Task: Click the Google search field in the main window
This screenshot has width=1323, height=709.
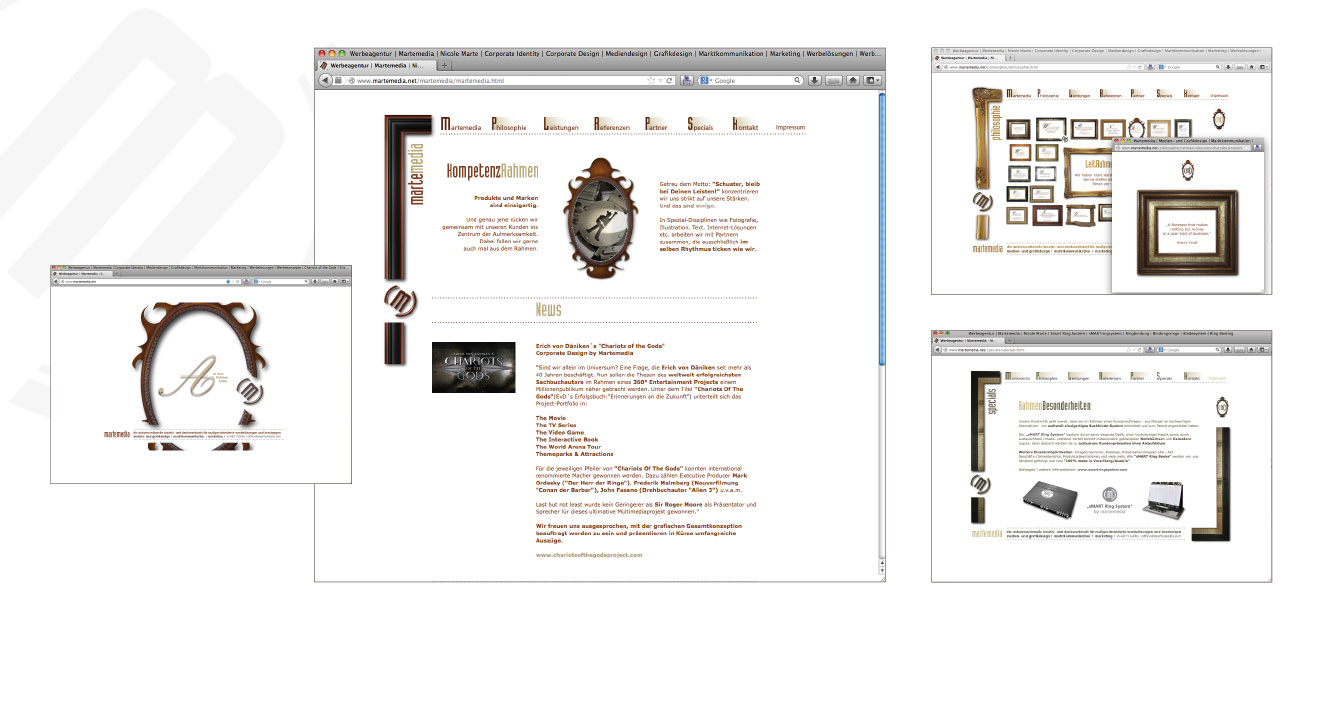Action: point(752,80)
